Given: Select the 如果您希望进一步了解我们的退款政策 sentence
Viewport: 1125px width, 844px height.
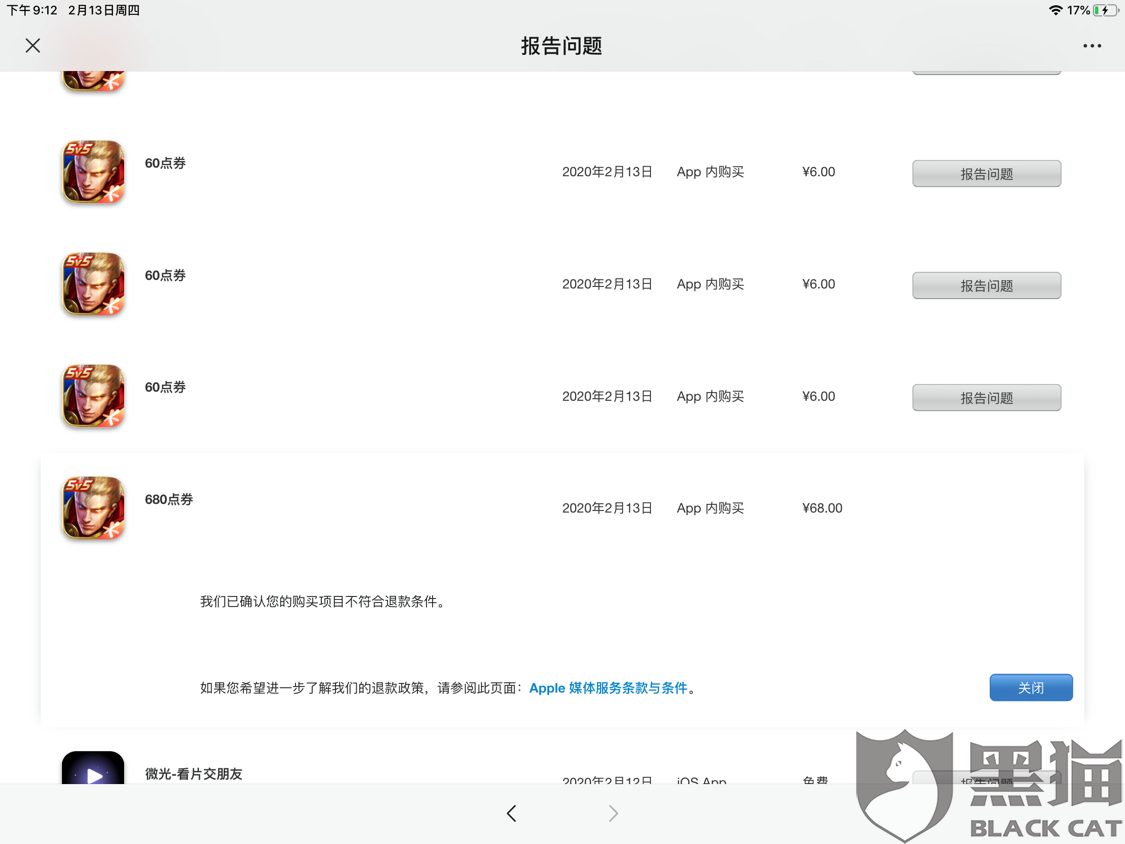Looking at the screenshot, I should coord(360,688).
